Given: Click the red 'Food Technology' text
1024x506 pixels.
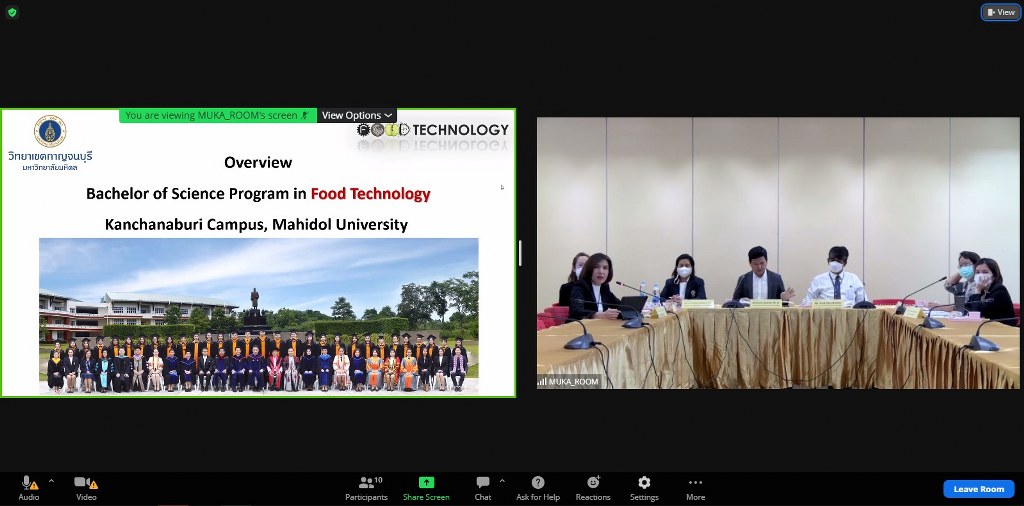Looking at the screenshot, I should coord(370,194).
